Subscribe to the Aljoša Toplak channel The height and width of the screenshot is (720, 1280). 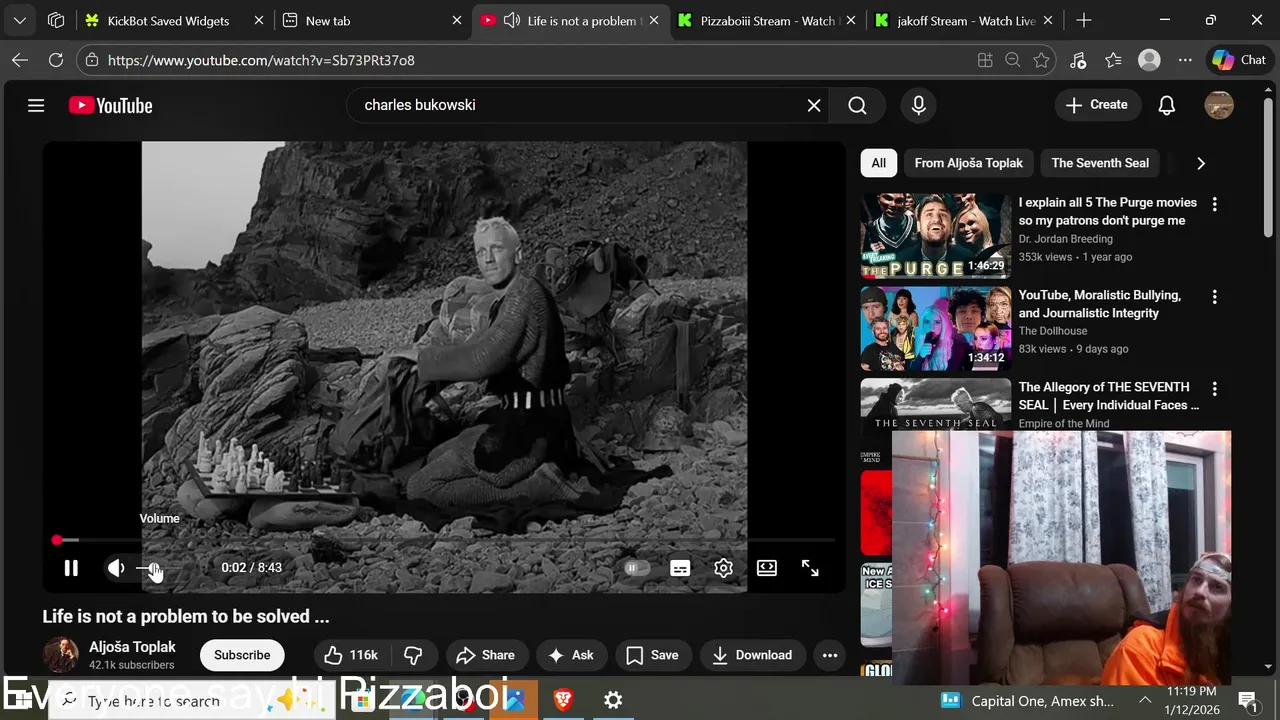click(x=242, y=655)
